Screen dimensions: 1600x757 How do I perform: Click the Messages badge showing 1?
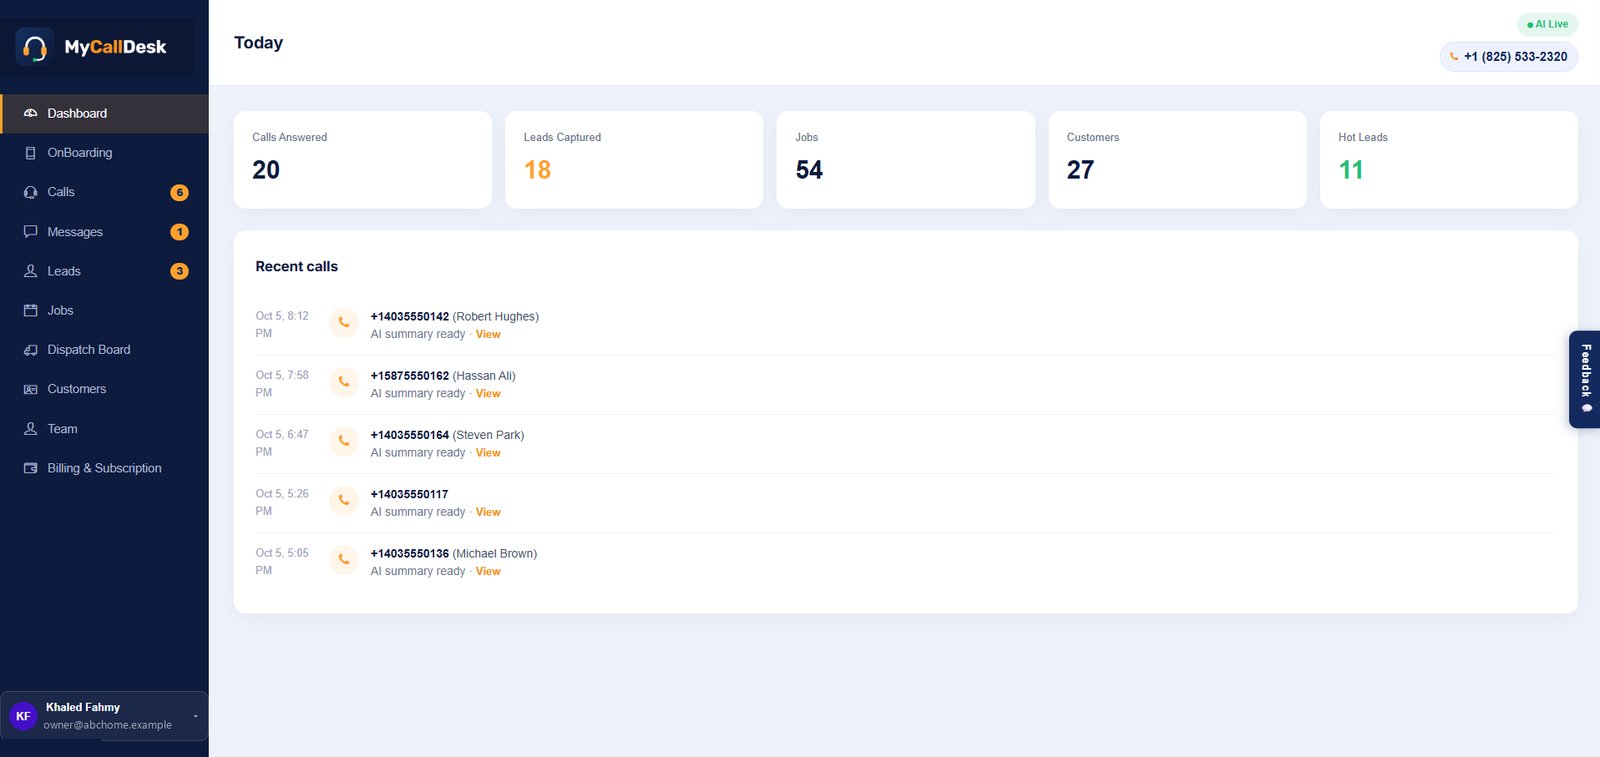coord(180,232)
